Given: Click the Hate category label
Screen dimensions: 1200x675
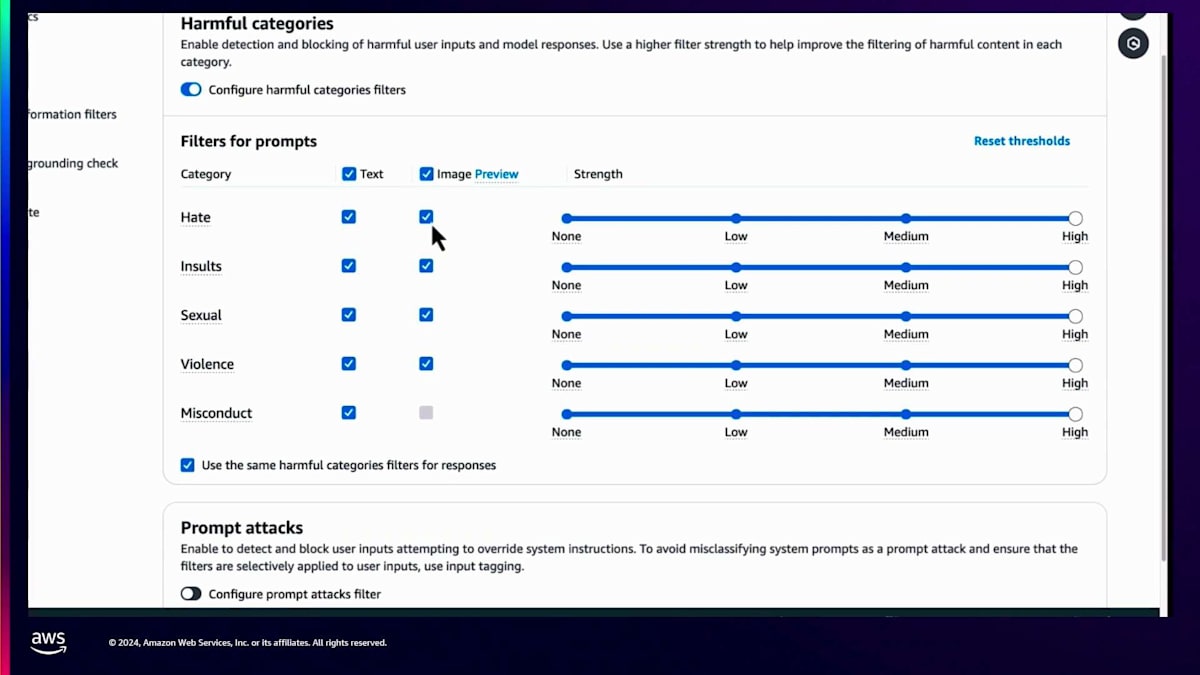Looking at the screenshot, I should 195,217.
